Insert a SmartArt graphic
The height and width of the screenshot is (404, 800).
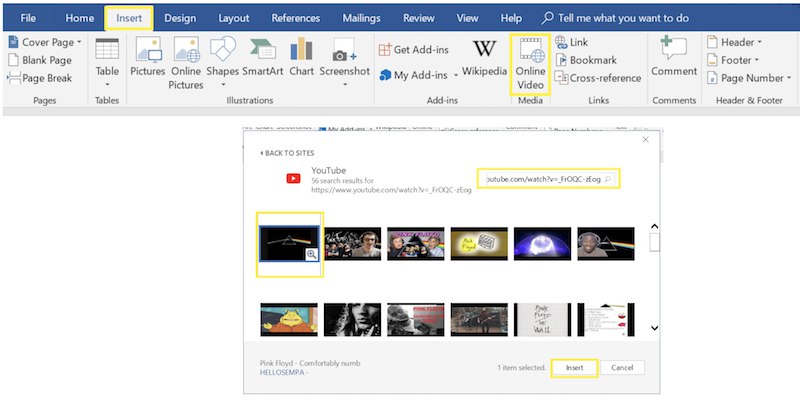[263, 57]
